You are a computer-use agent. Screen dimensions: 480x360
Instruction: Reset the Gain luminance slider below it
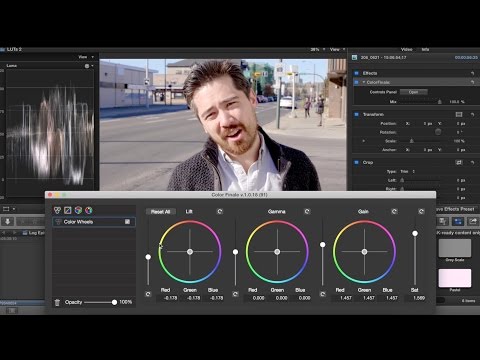(x=323, y=294)
